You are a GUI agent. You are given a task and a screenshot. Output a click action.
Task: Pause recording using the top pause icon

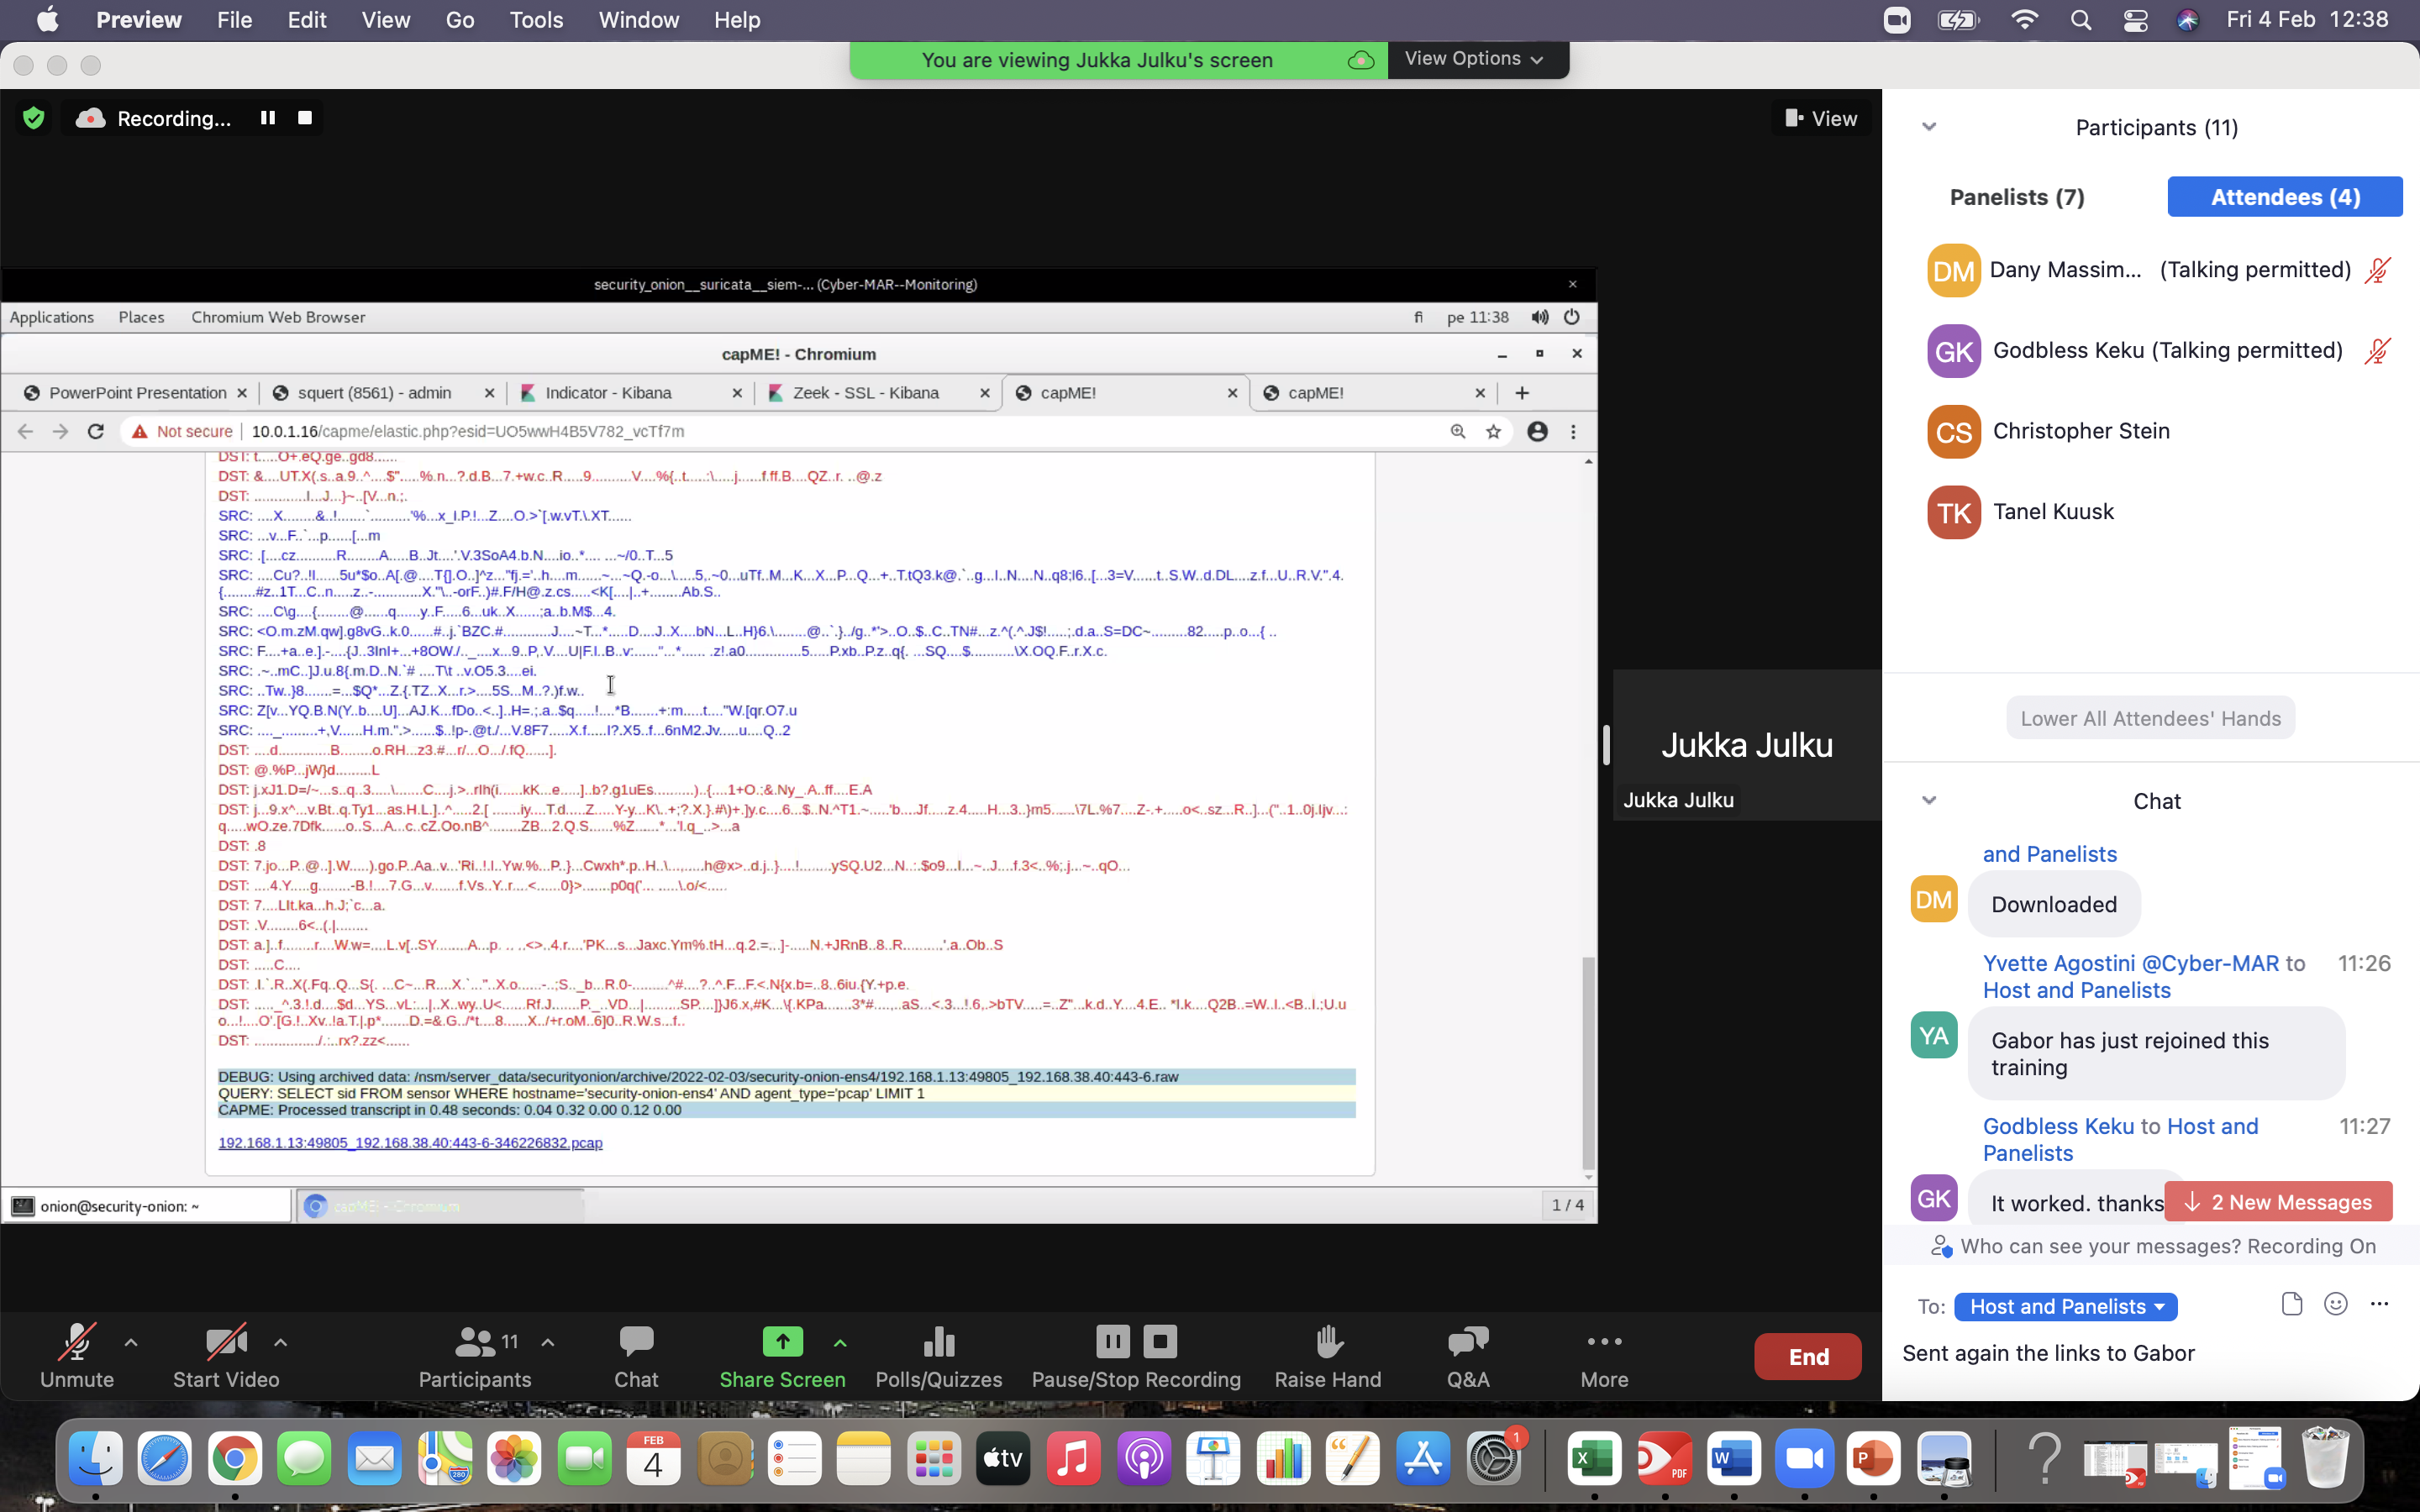click(267, 118)
